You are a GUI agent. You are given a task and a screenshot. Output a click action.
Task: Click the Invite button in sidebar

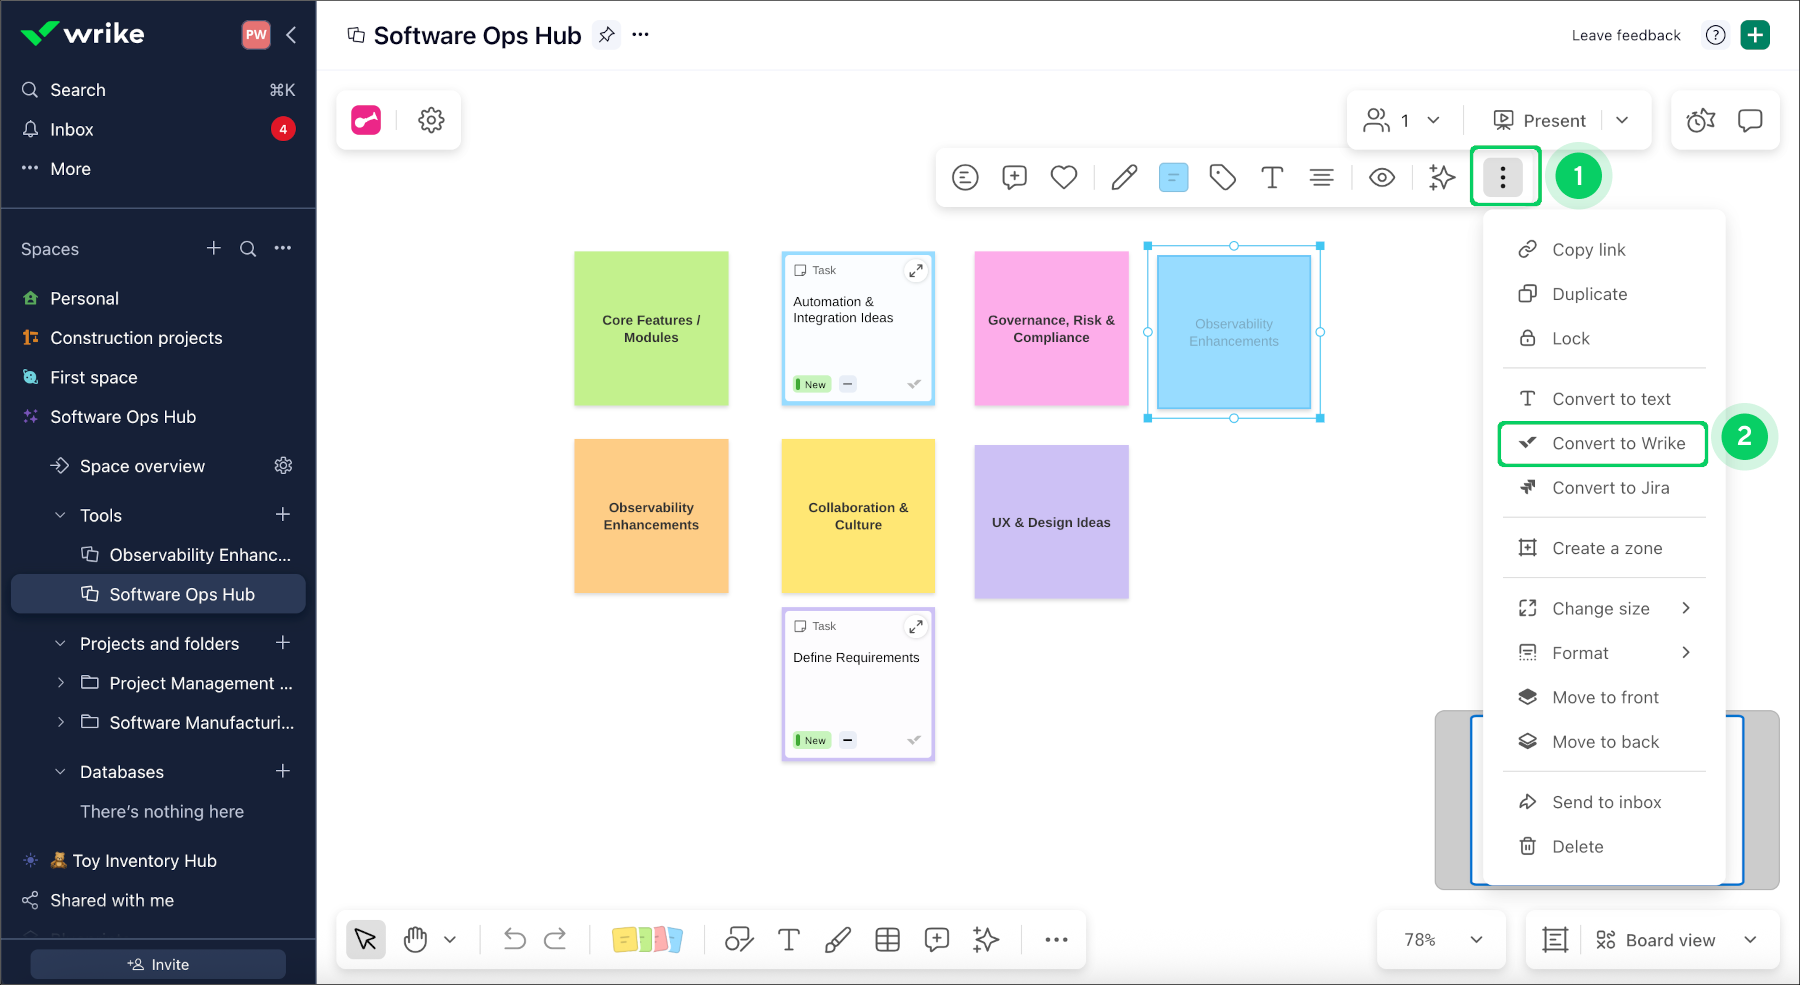[x=157, y=964]
